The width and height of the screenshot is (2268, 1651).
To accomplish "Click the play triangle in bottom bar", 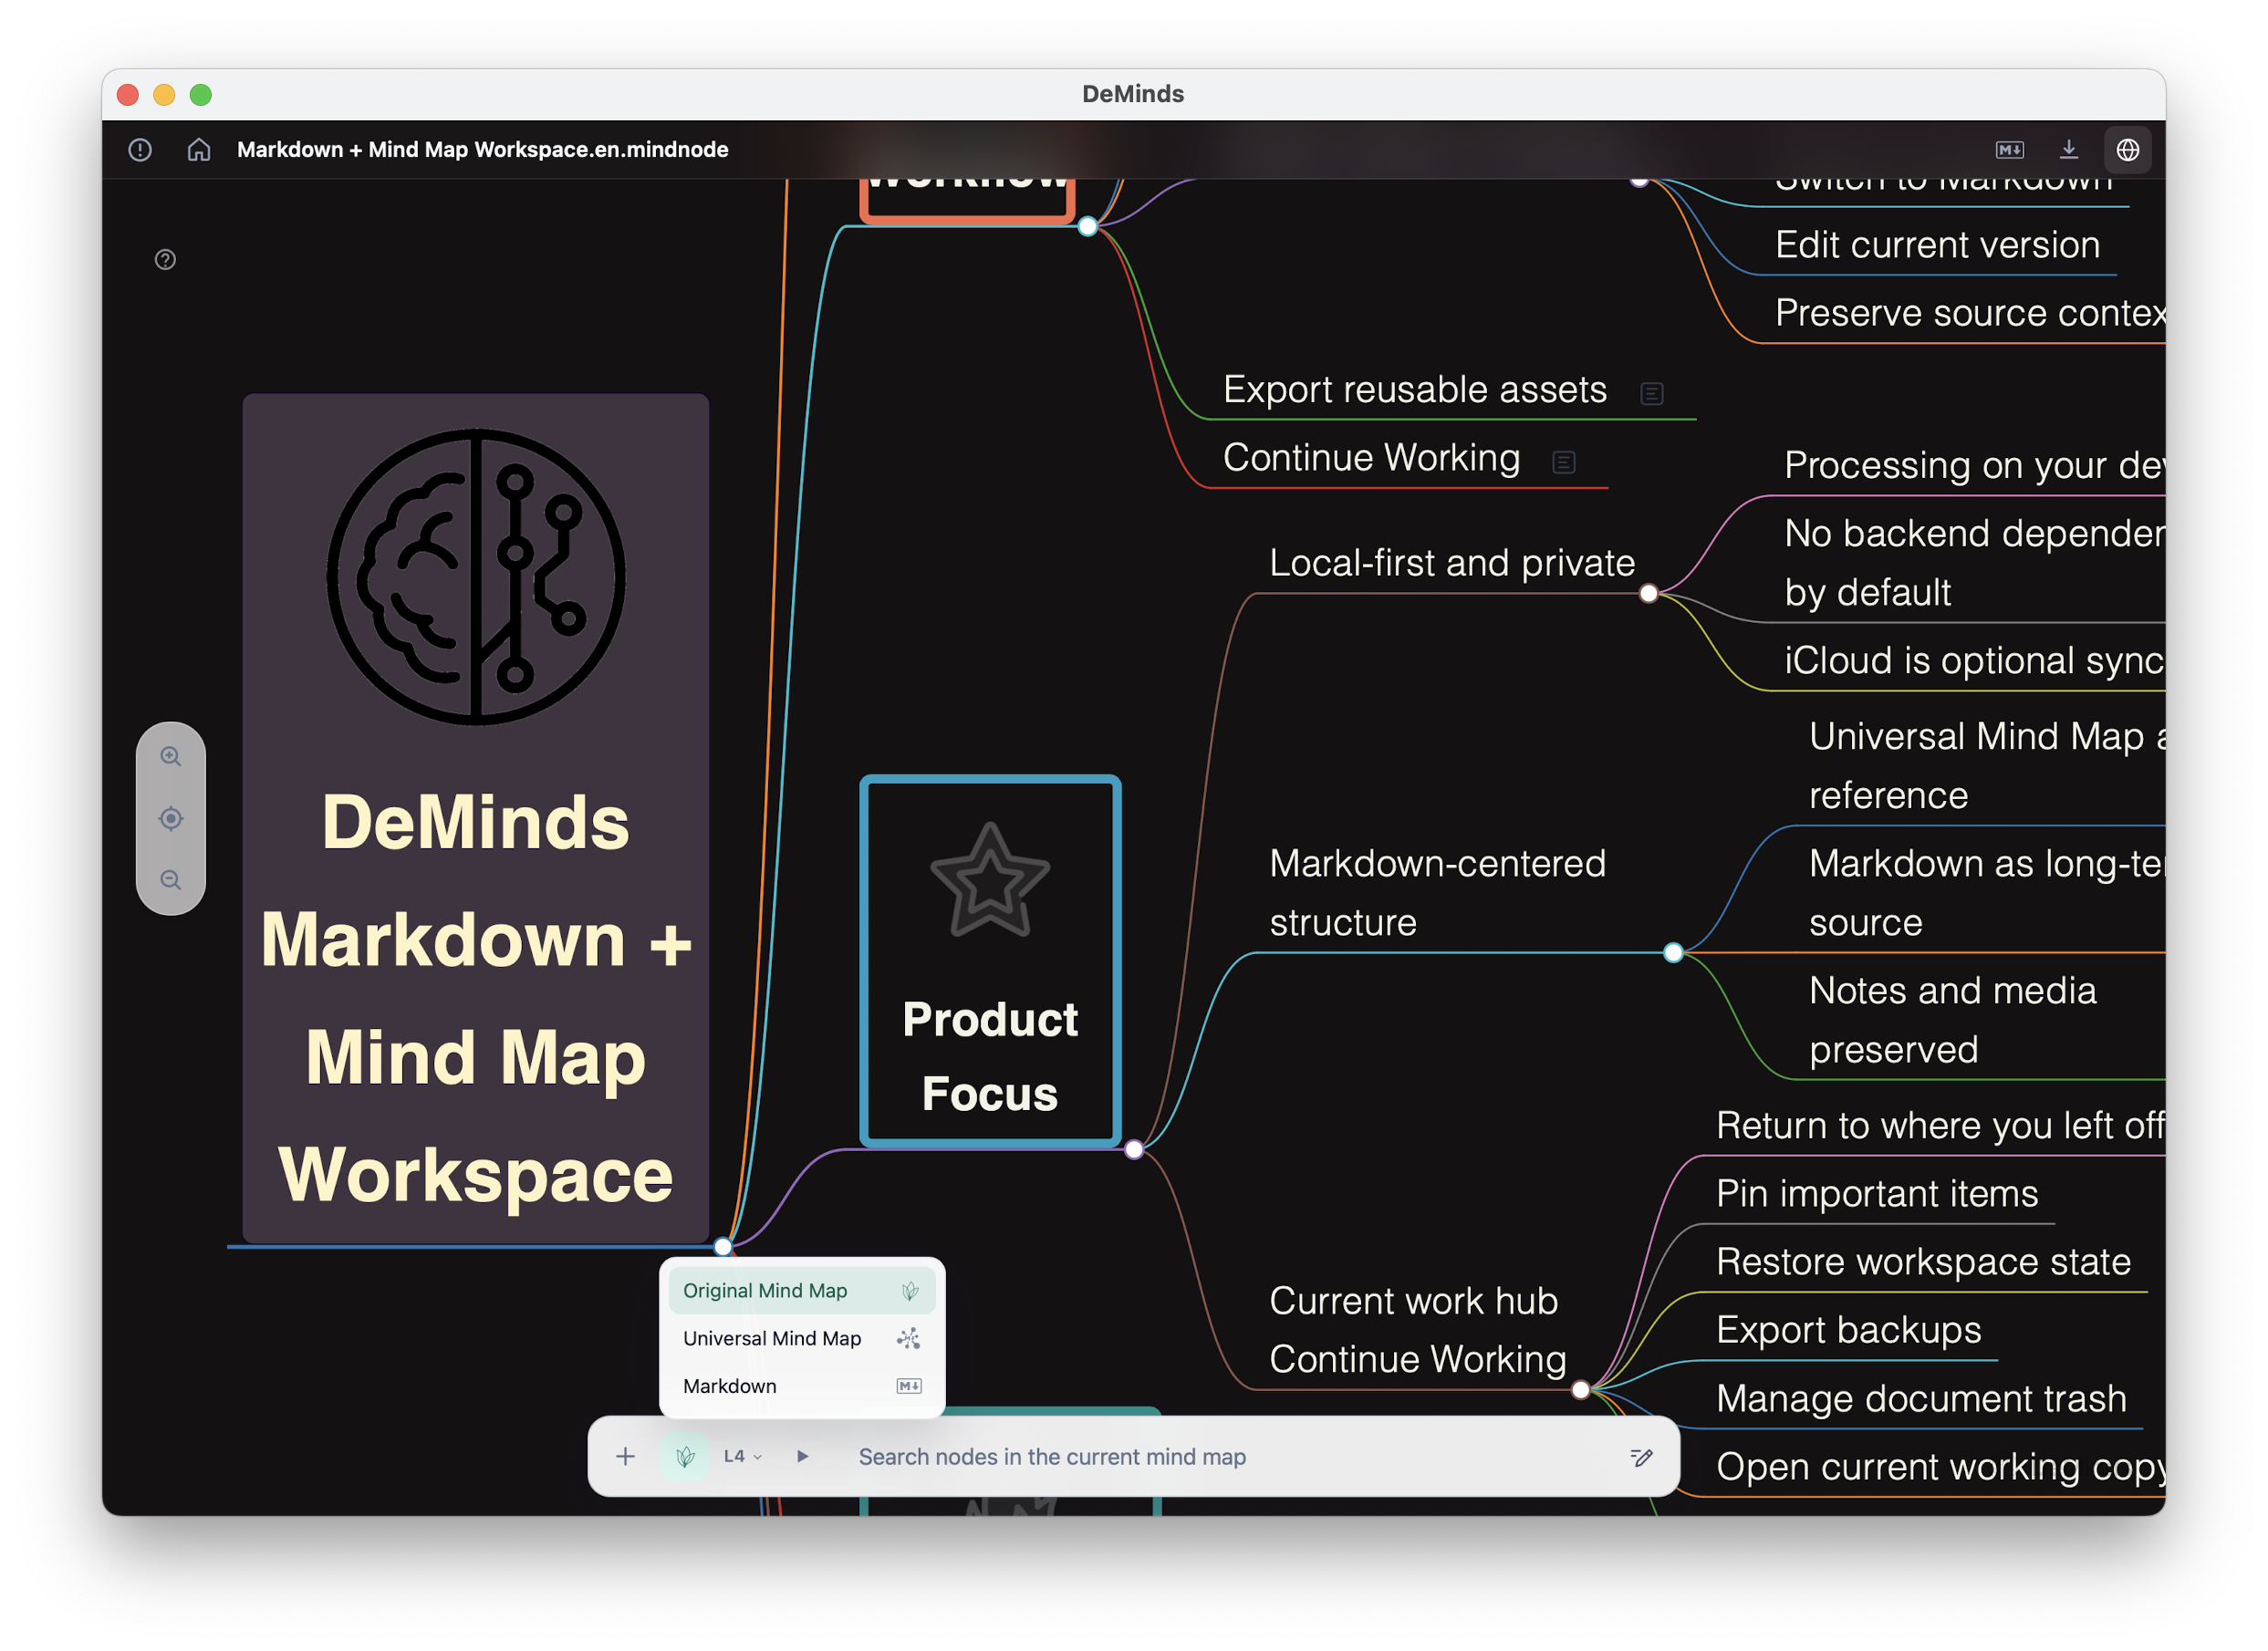I will (x=803, y=1457).
